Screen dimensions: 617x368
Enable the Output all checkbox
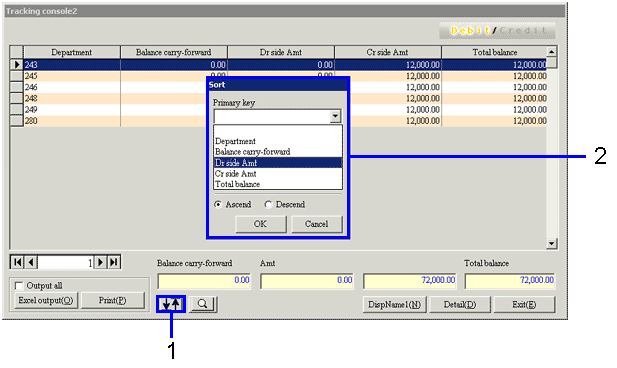click(x=18, y=285)
